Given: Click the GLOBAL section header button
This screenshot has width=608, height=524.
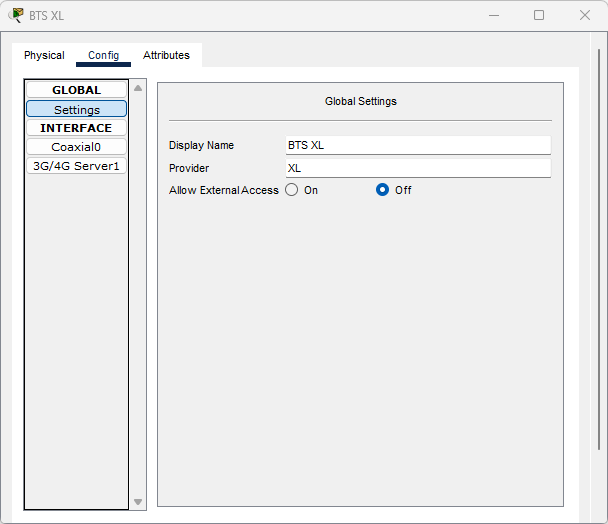Looking at the screenshot, I should click(76, 90).
